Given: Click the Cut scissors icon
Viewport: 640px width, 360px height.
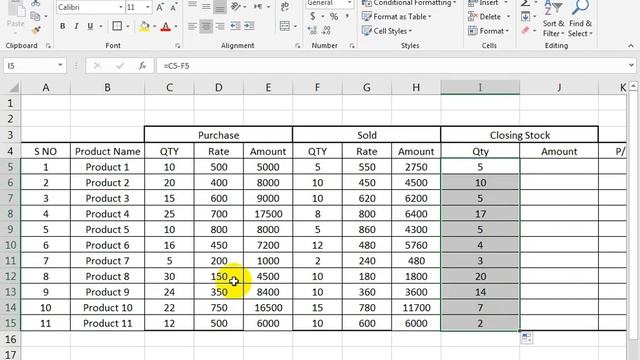Looking at the screenshot, I should [x=36, y=3].
